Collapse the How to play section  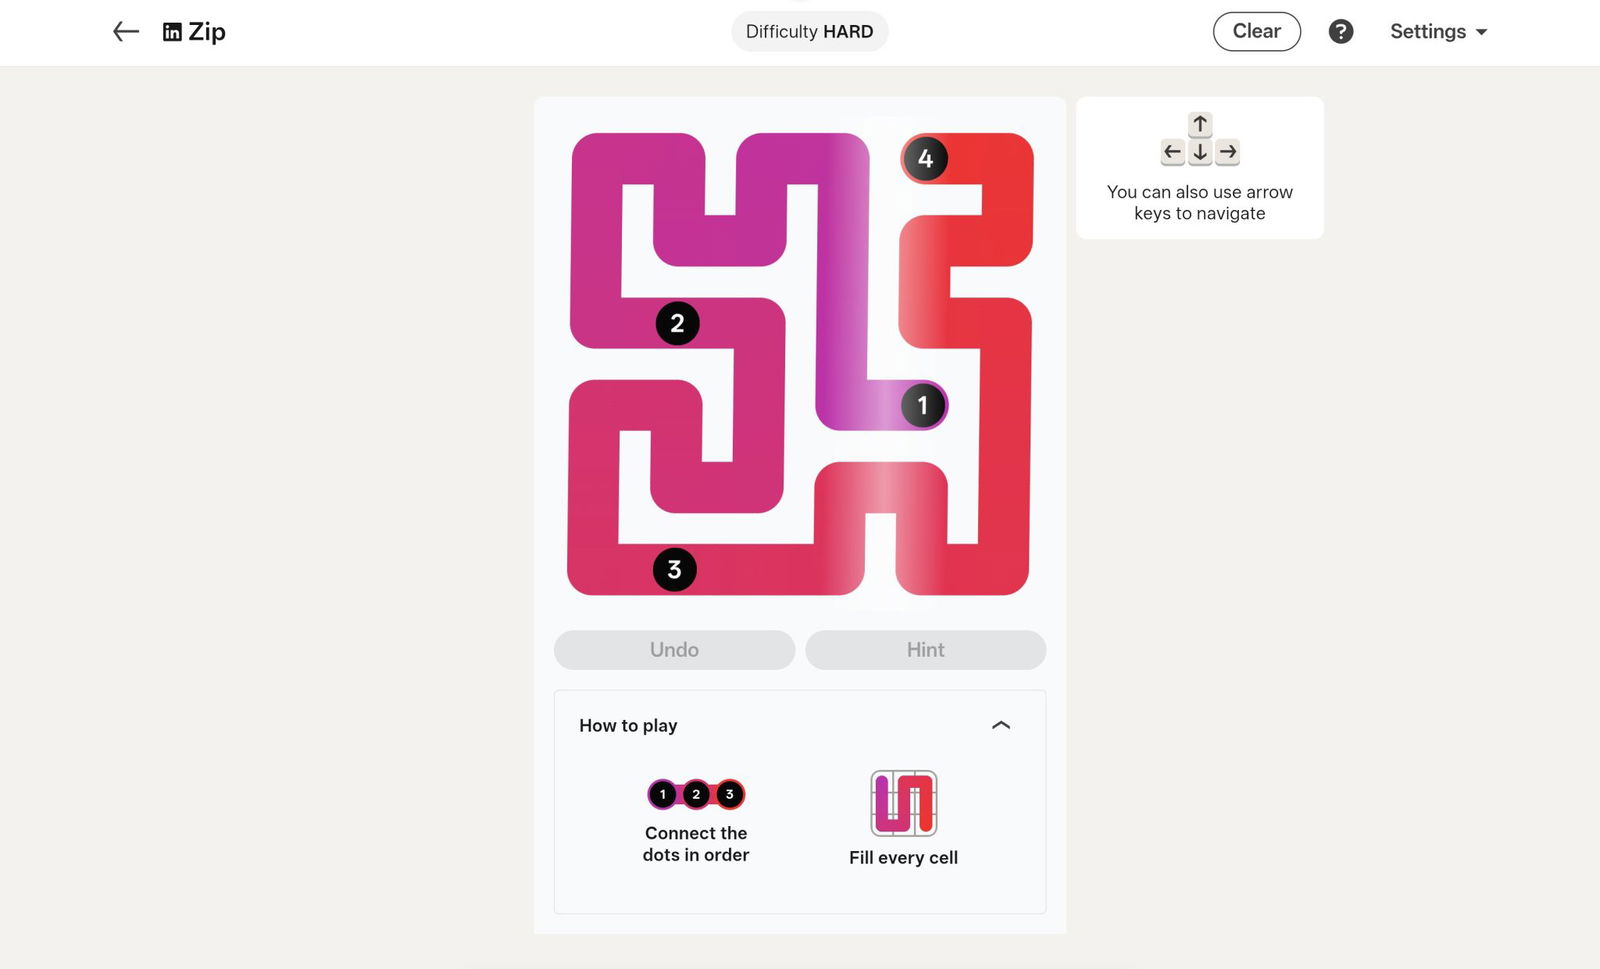(1000, 725)
